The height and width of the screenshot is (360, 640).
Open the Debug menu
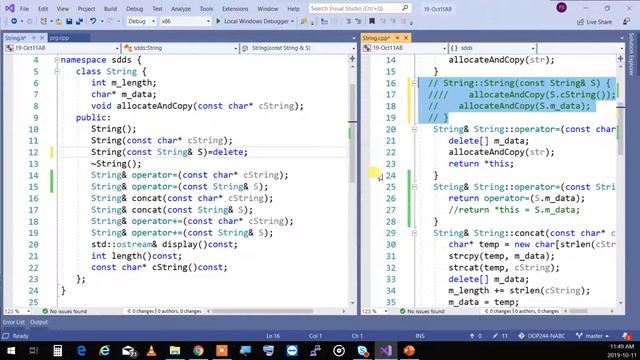pos(135,9)
